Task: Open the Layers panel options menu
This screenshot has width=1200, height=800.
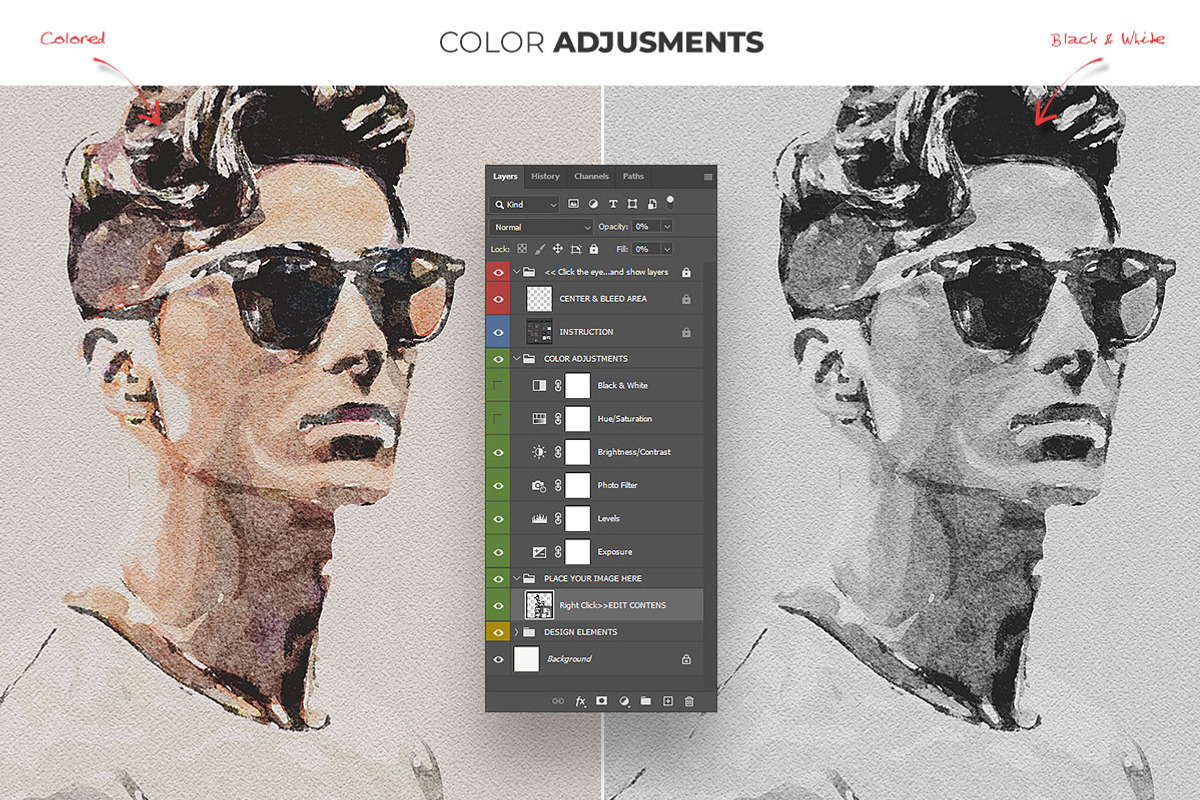Action: [708, 177]
